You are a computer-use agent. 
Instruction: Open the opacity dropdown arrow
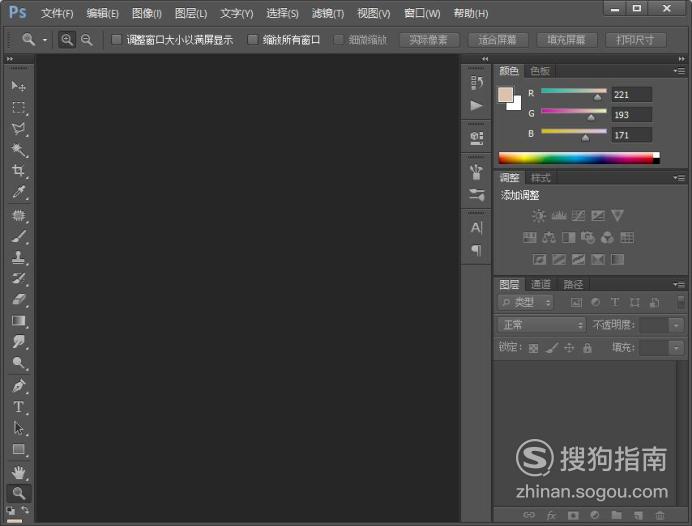point(676,325)
